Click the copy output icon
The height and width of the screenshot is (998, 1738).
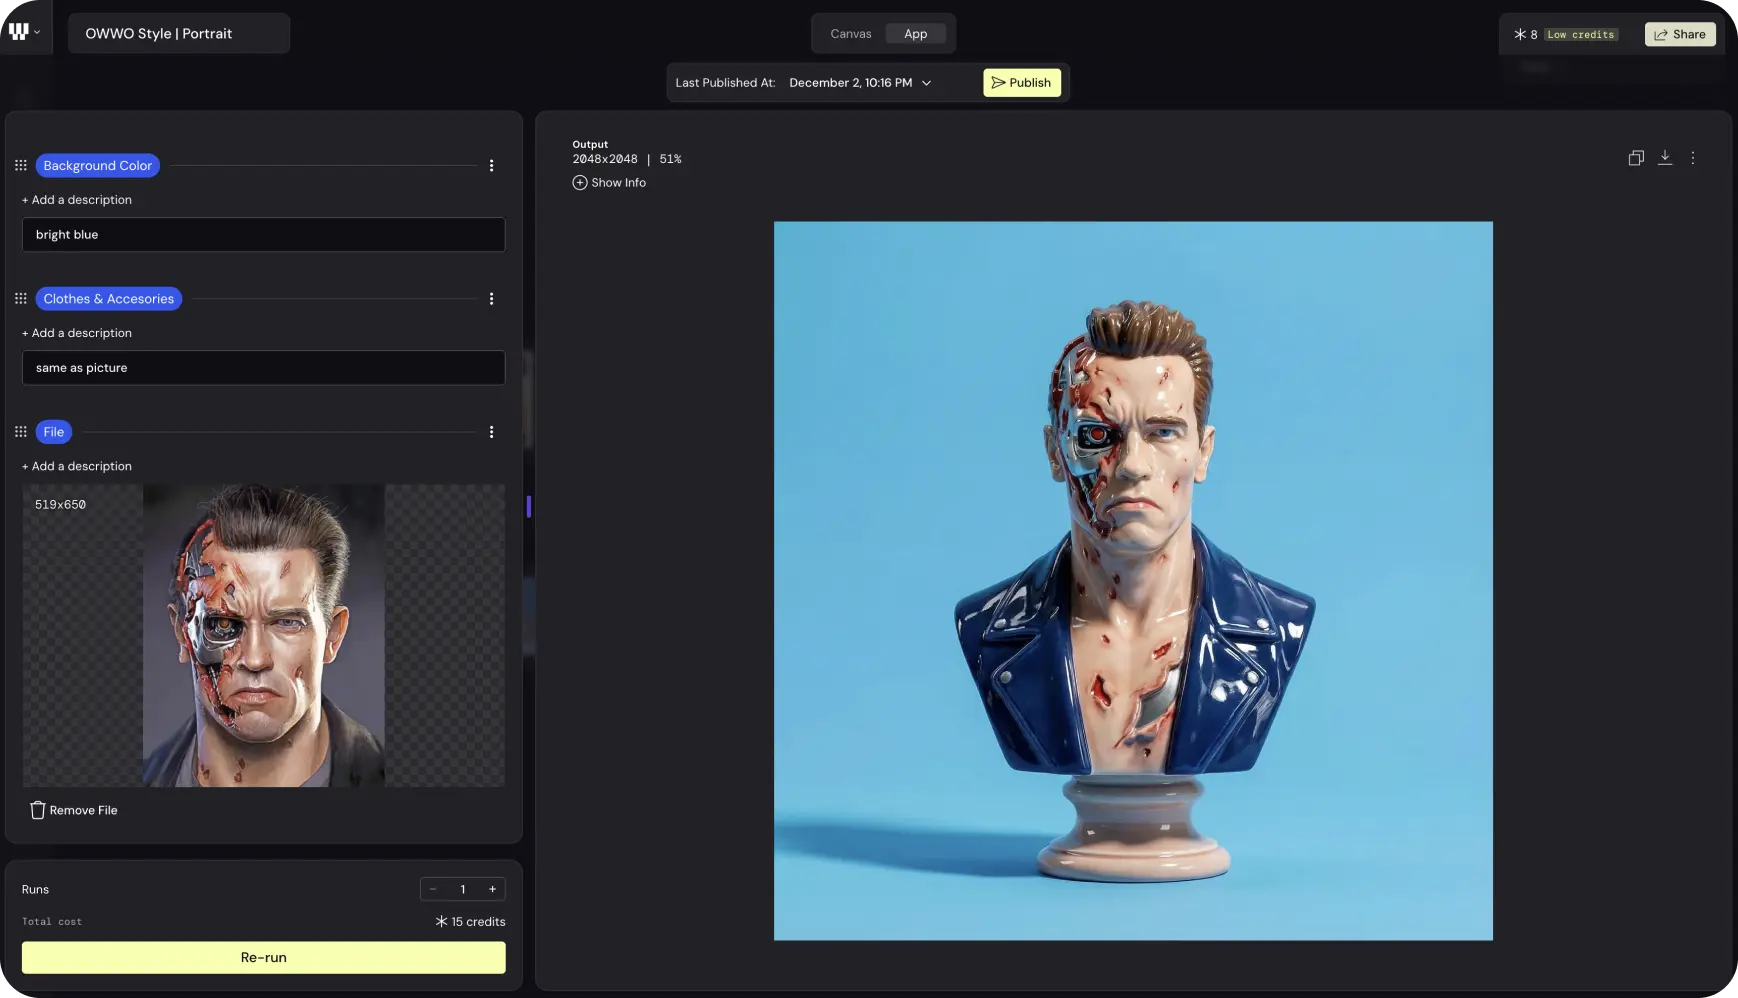tap(1636, 158)
